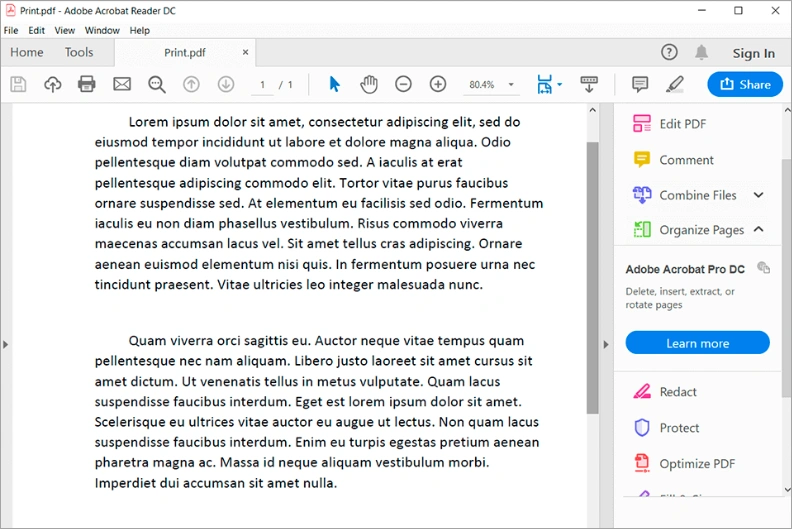792x529 pixels.
Task: Click the Save file icon
Action: pyautogui.click(x=18, y=84)
